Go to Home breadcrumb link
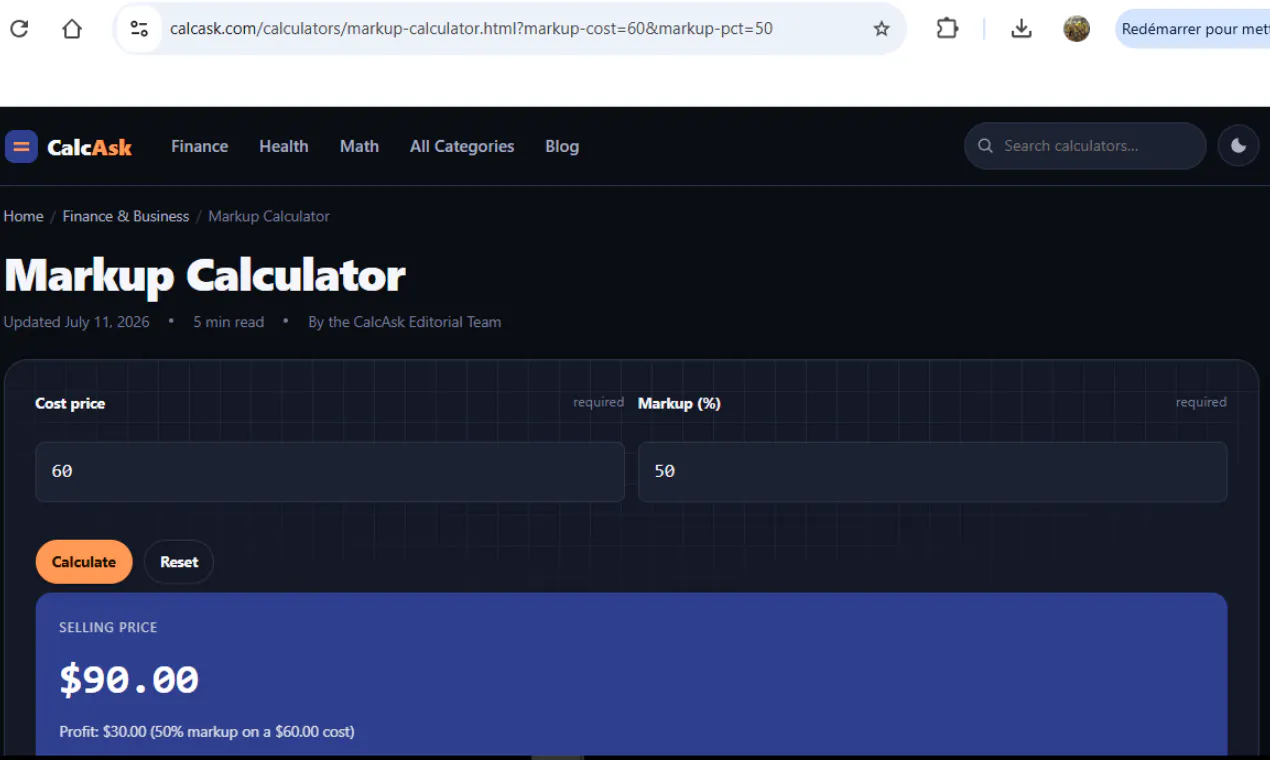Screen dimensions: 1270x760 coord(23,216)
